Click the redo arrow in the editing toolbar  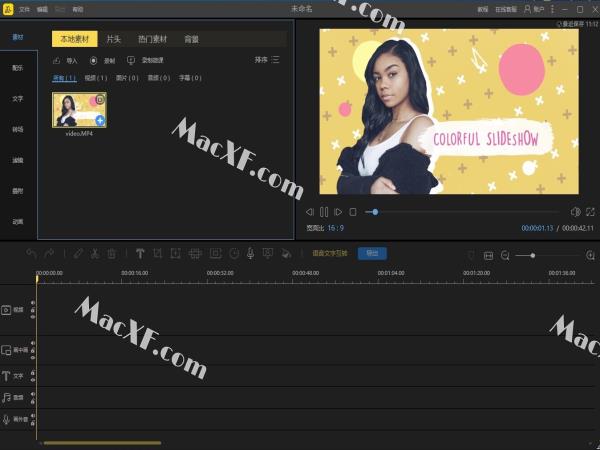(x=49, y=253)
